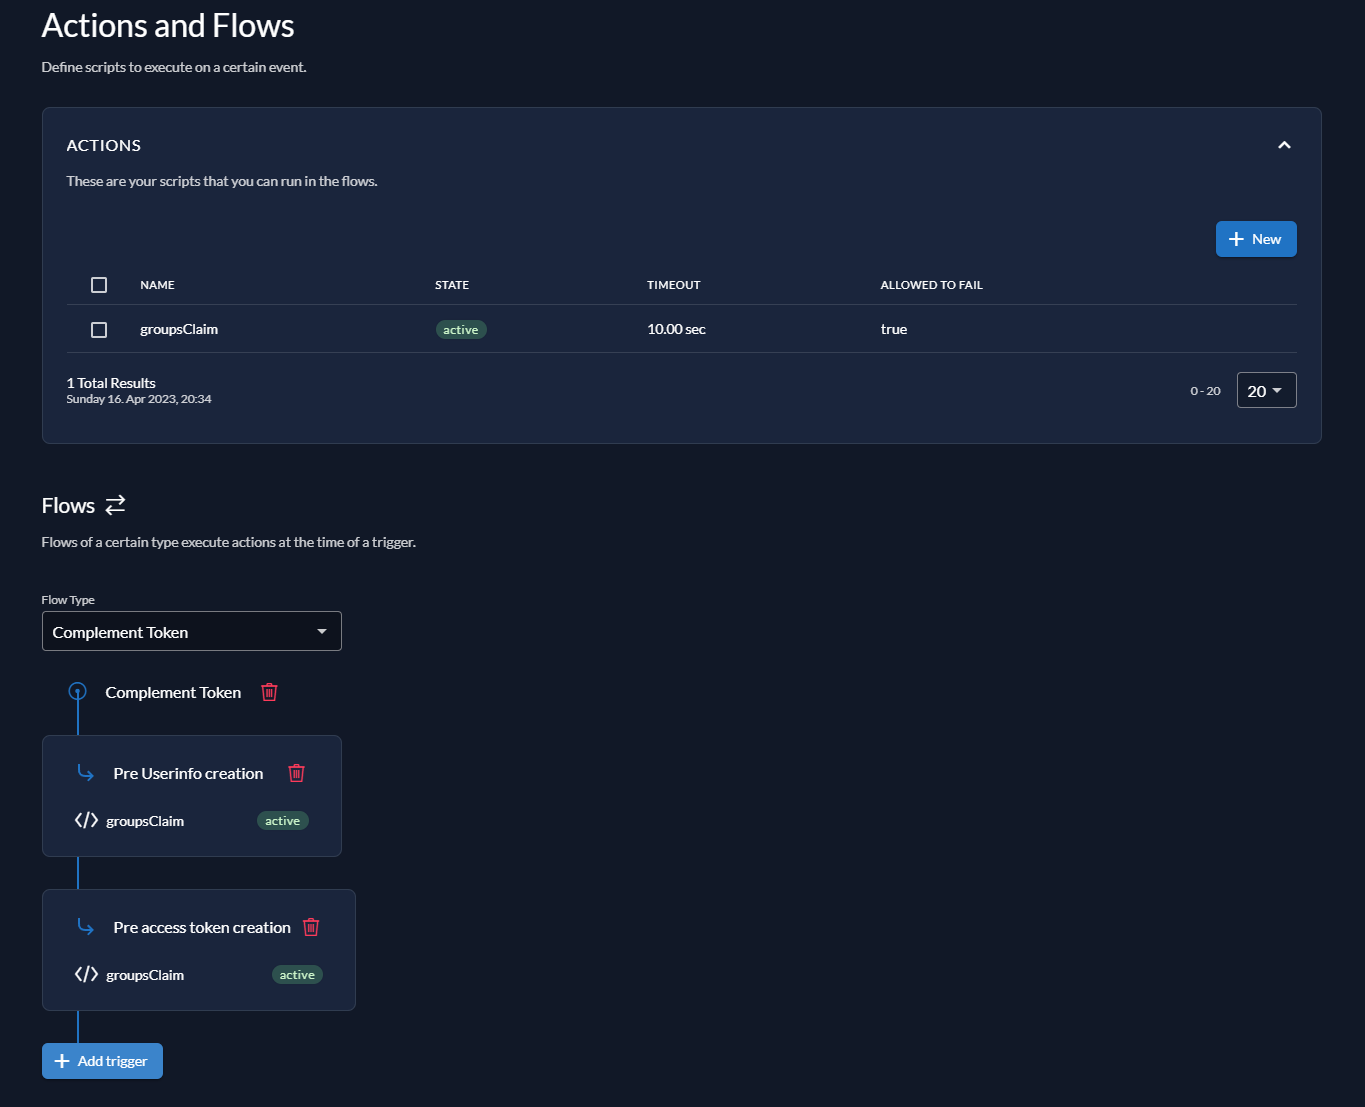This screenshot has width=1365, height=1107.
Task: Click active badge in Pre Userinfo creation card
Action: 282,821
